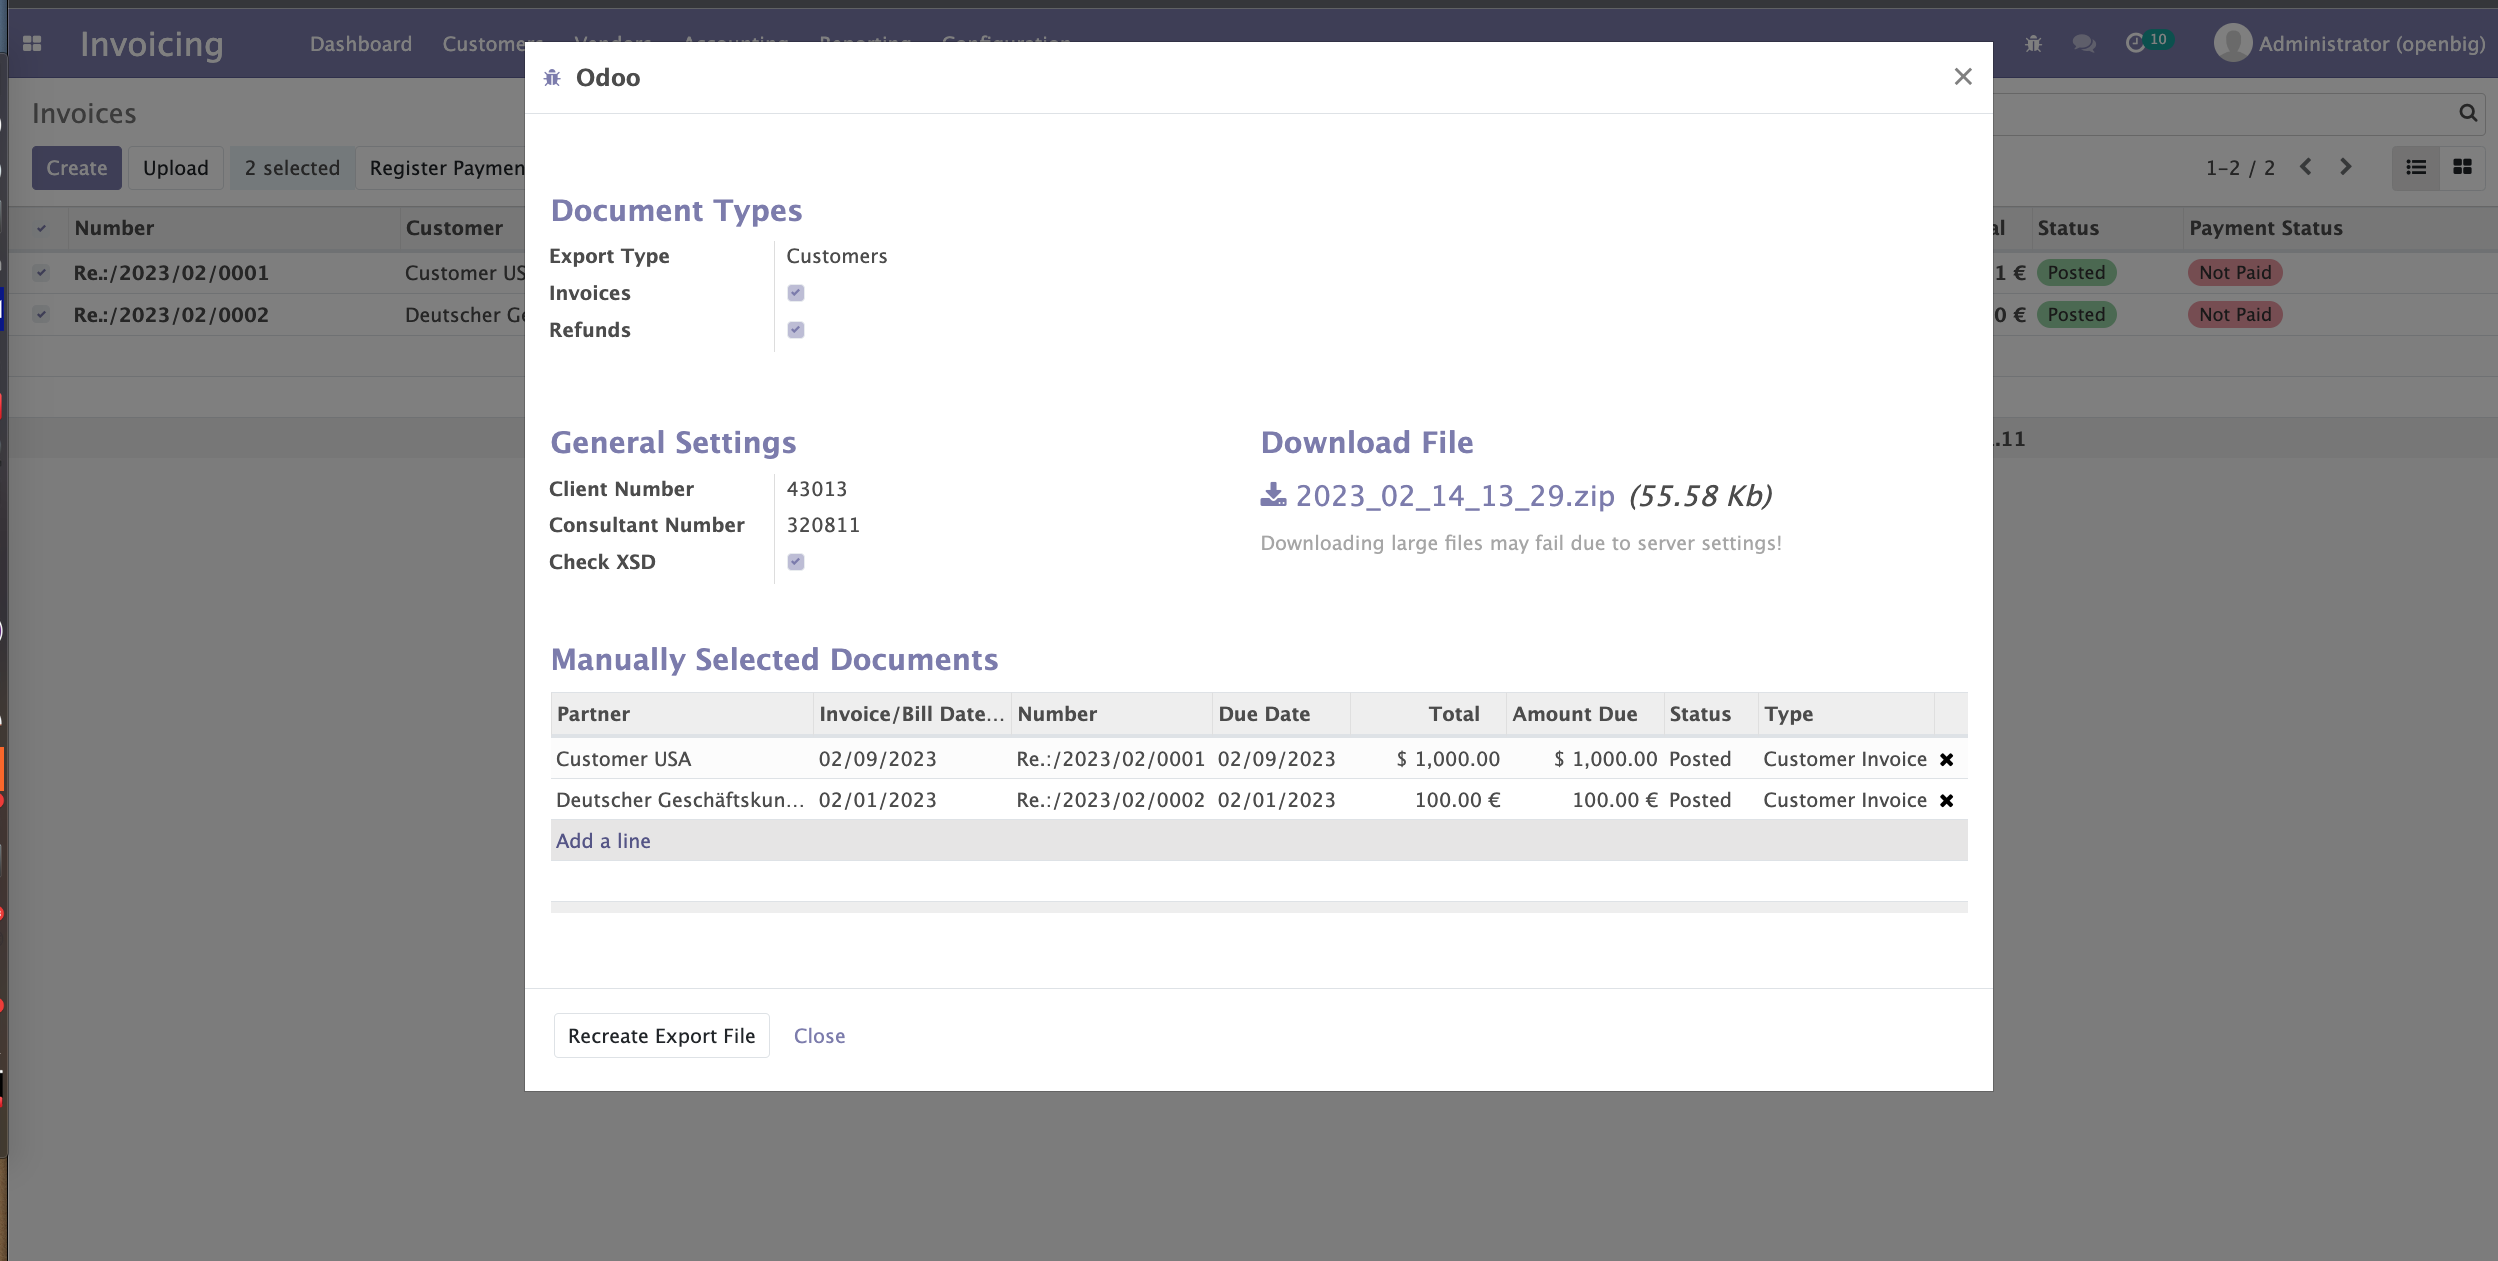Click the activity clock icon with badge
2498x1261 pixels.
2138,43
